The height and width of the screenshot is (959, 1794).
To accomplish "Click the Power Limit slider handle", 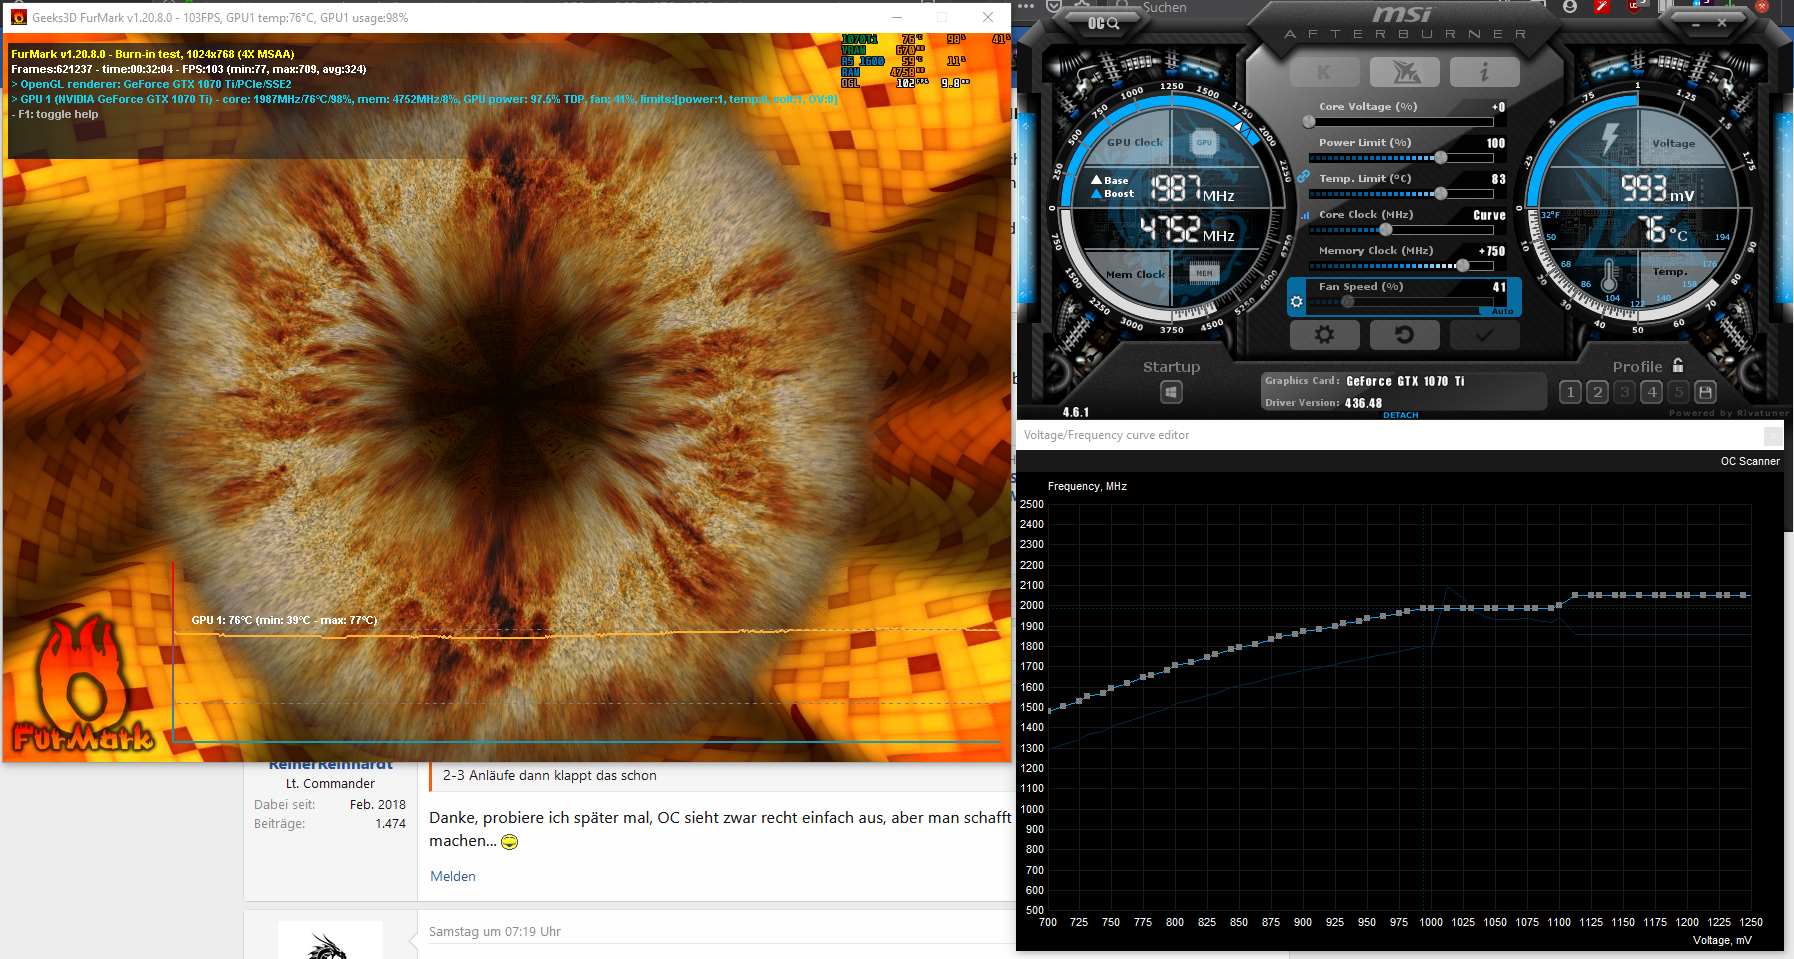I will point(1441,158).
